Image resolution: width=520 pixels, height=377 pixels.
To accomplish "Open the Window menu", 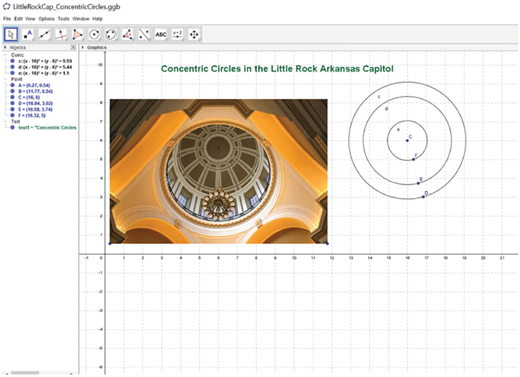I will click(x=81, y=19).
